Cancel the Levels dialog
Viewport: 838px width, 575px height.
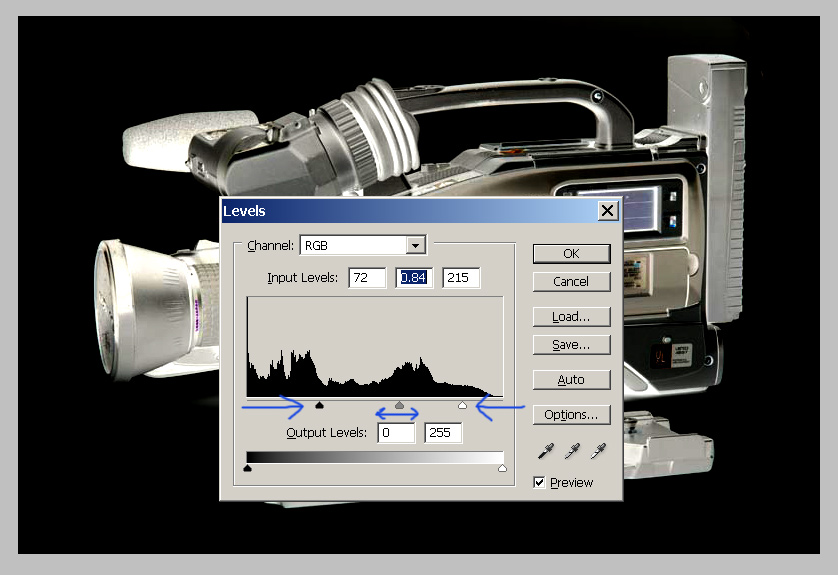tap(571, 282)
